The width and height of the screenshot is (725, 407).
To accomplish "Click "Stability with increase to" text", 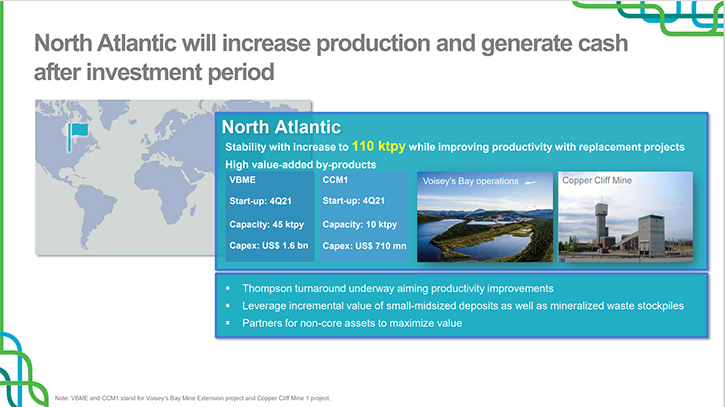I will click(287, 147).
